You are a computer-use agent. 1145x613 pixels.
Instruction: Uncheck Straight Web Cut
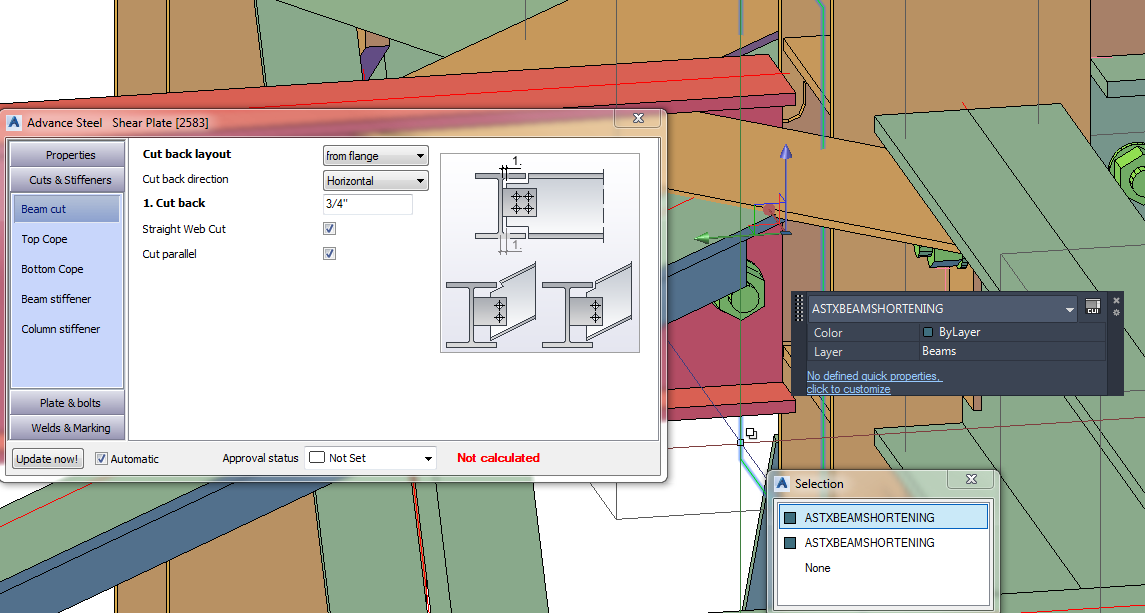pos(329,228)
